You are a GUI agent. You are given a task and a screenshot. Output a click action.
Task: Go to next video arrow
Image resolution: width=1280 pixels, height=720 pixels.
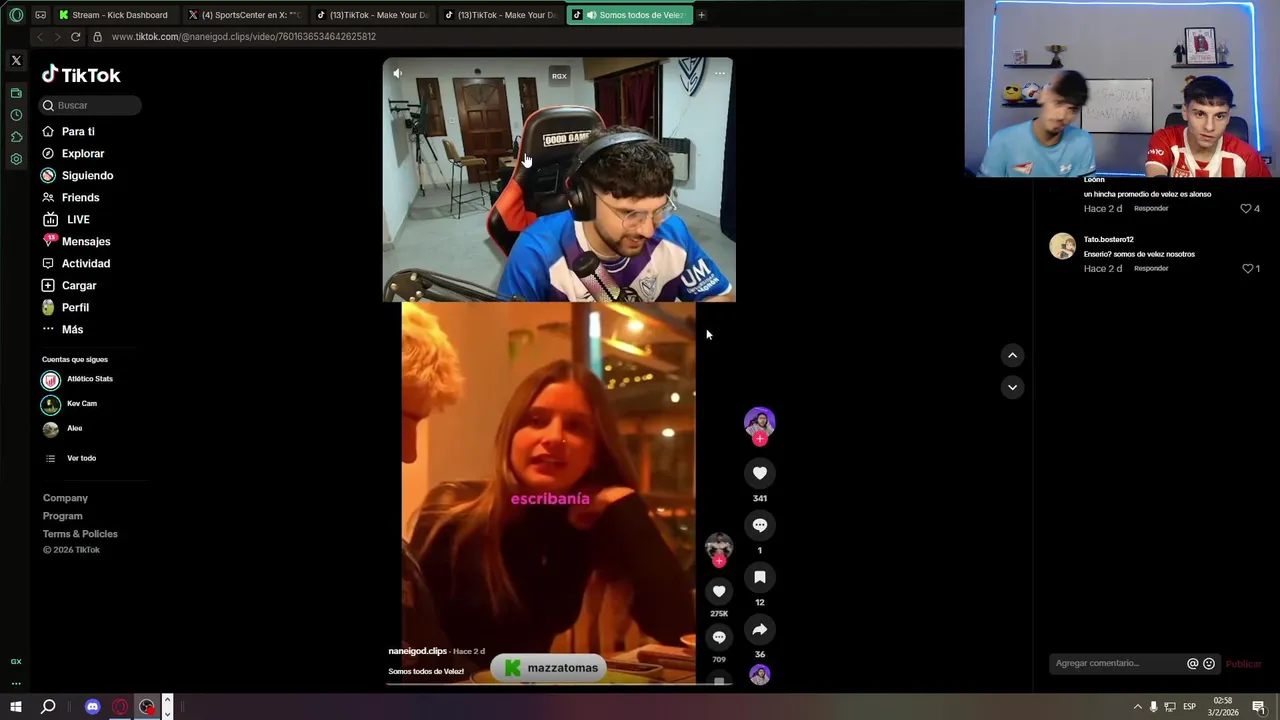click(x=1012, y=387)
